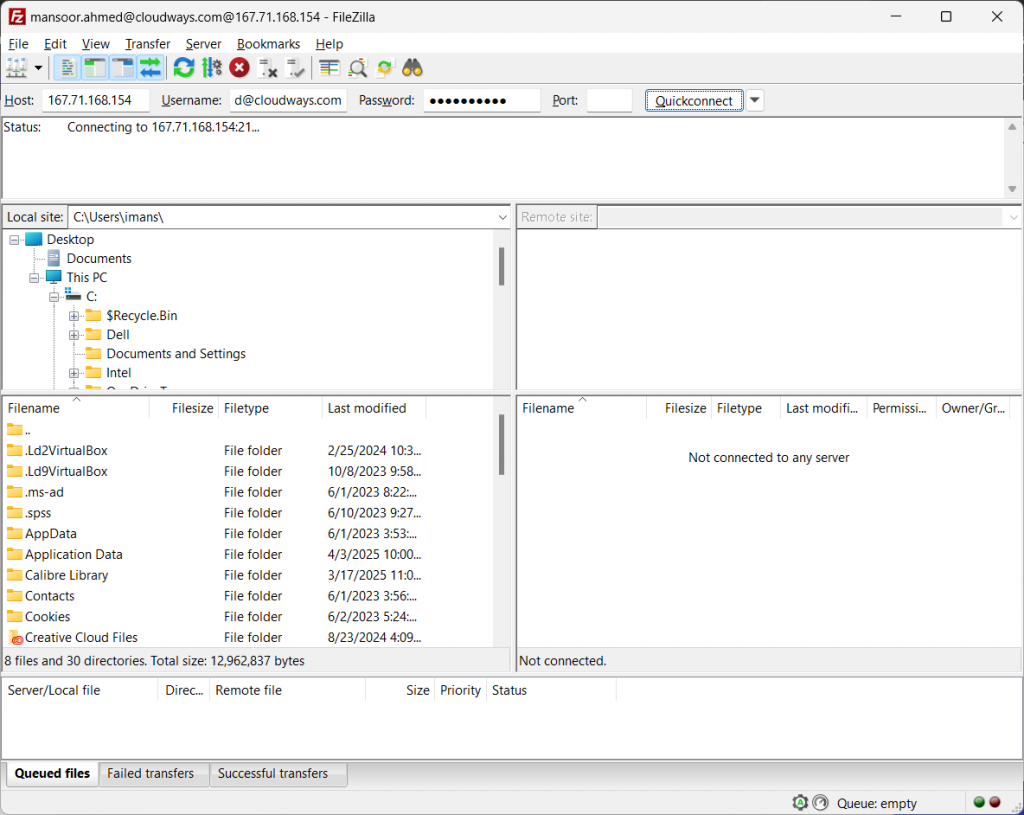Open the Site Manager
Image resolution: width=1024 pixels, height=815 pixels.
tap(18, 67)
